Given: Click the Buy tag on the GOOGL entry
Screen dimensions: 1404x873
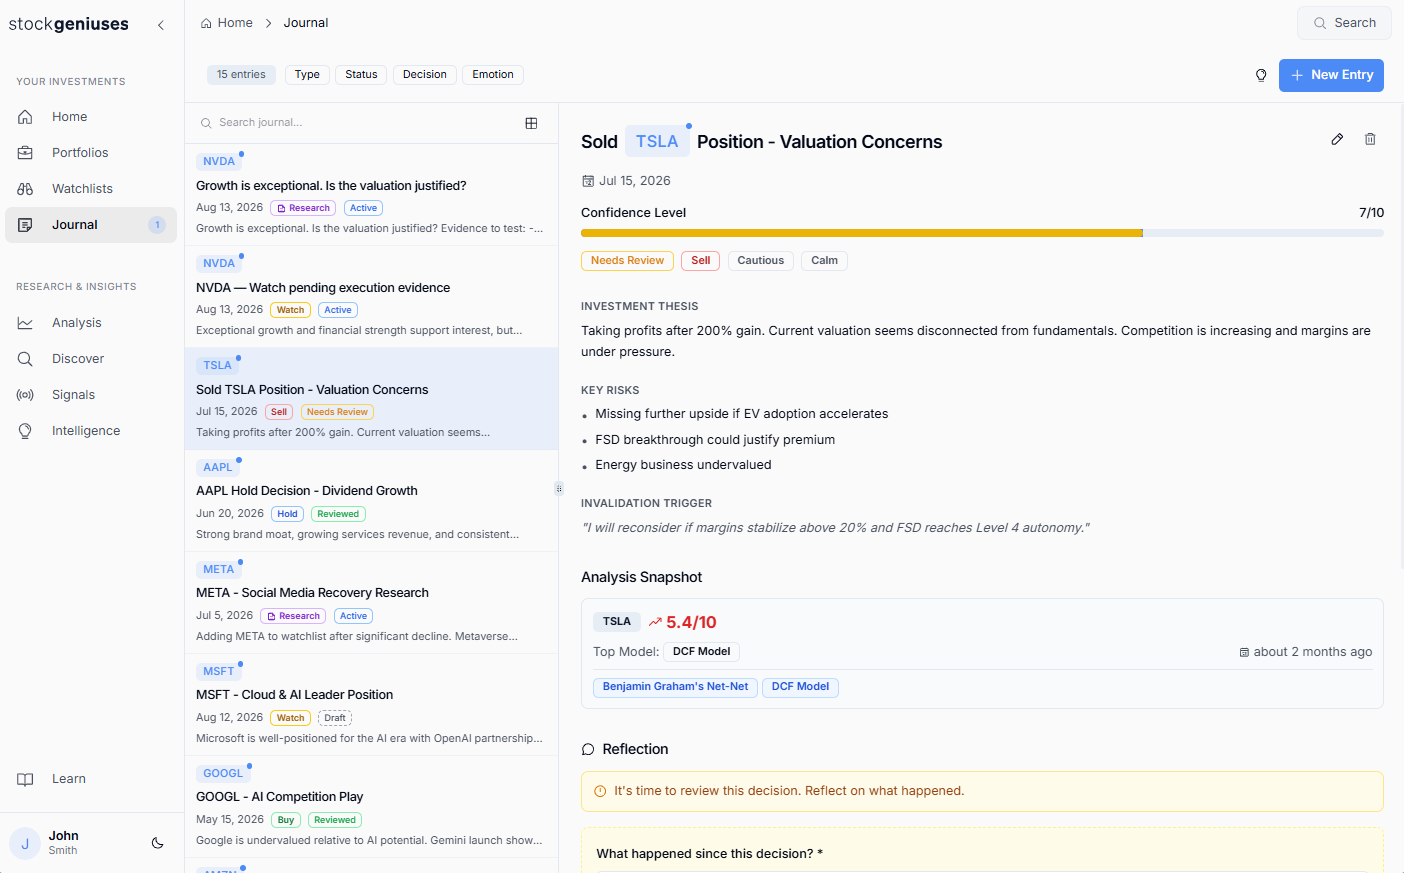Looking at the screenshot, I should tap(286, 820).
